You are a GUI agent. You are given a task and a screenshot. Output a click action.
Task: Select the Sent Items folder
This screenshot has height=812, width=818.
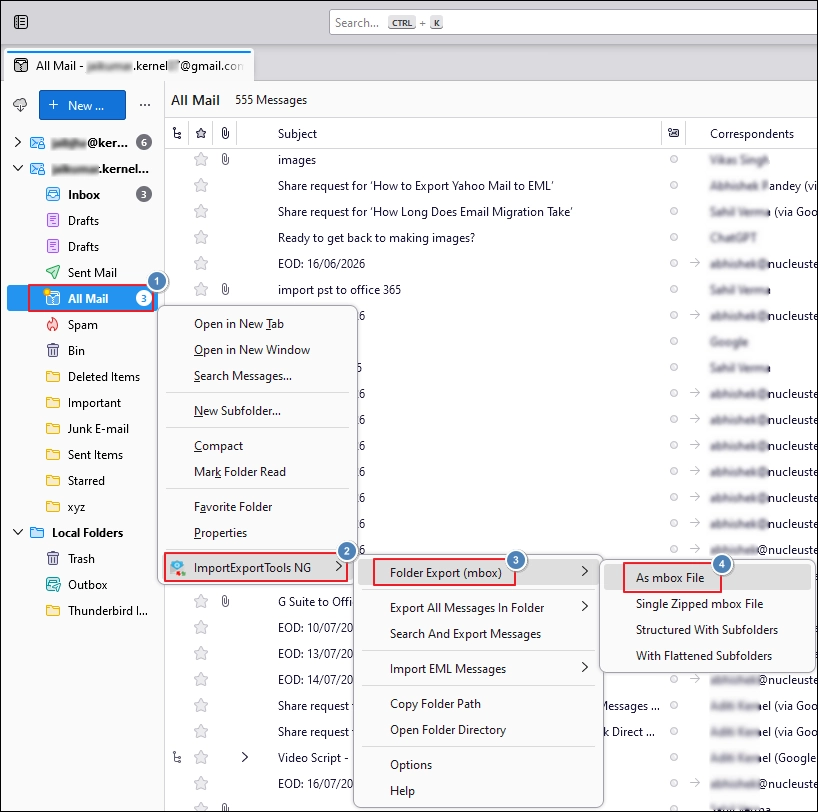click(95, 455)
